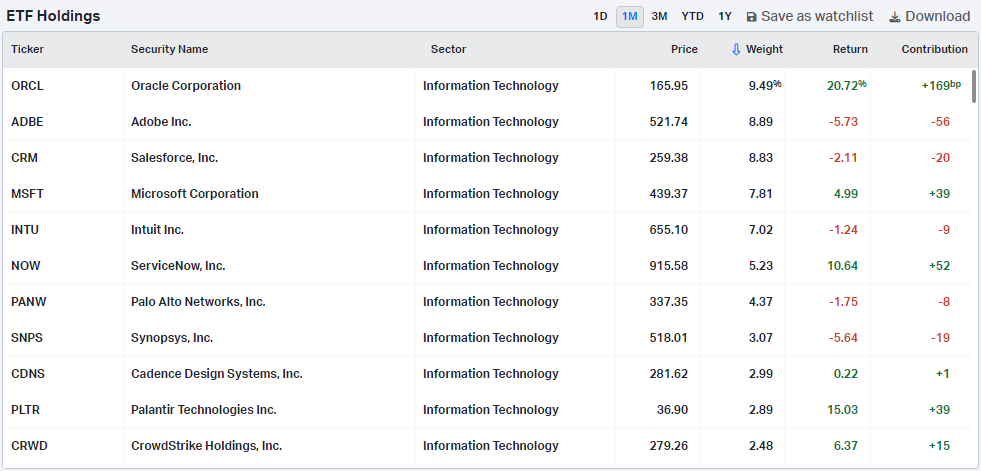Sort by Ticker column header
This screenshot has width=981, height=471.
point(28,49)
